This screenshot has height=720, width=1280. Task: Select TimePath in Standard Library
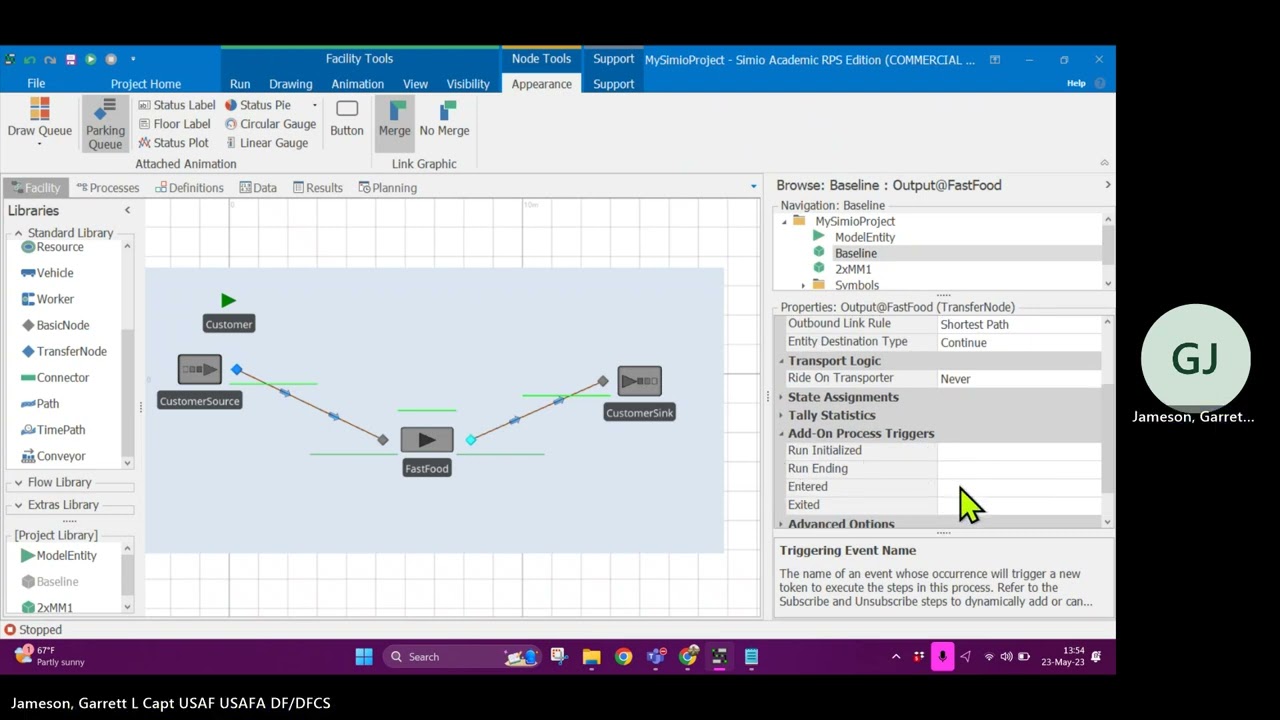pyautogui.click(x=52, y=430)
